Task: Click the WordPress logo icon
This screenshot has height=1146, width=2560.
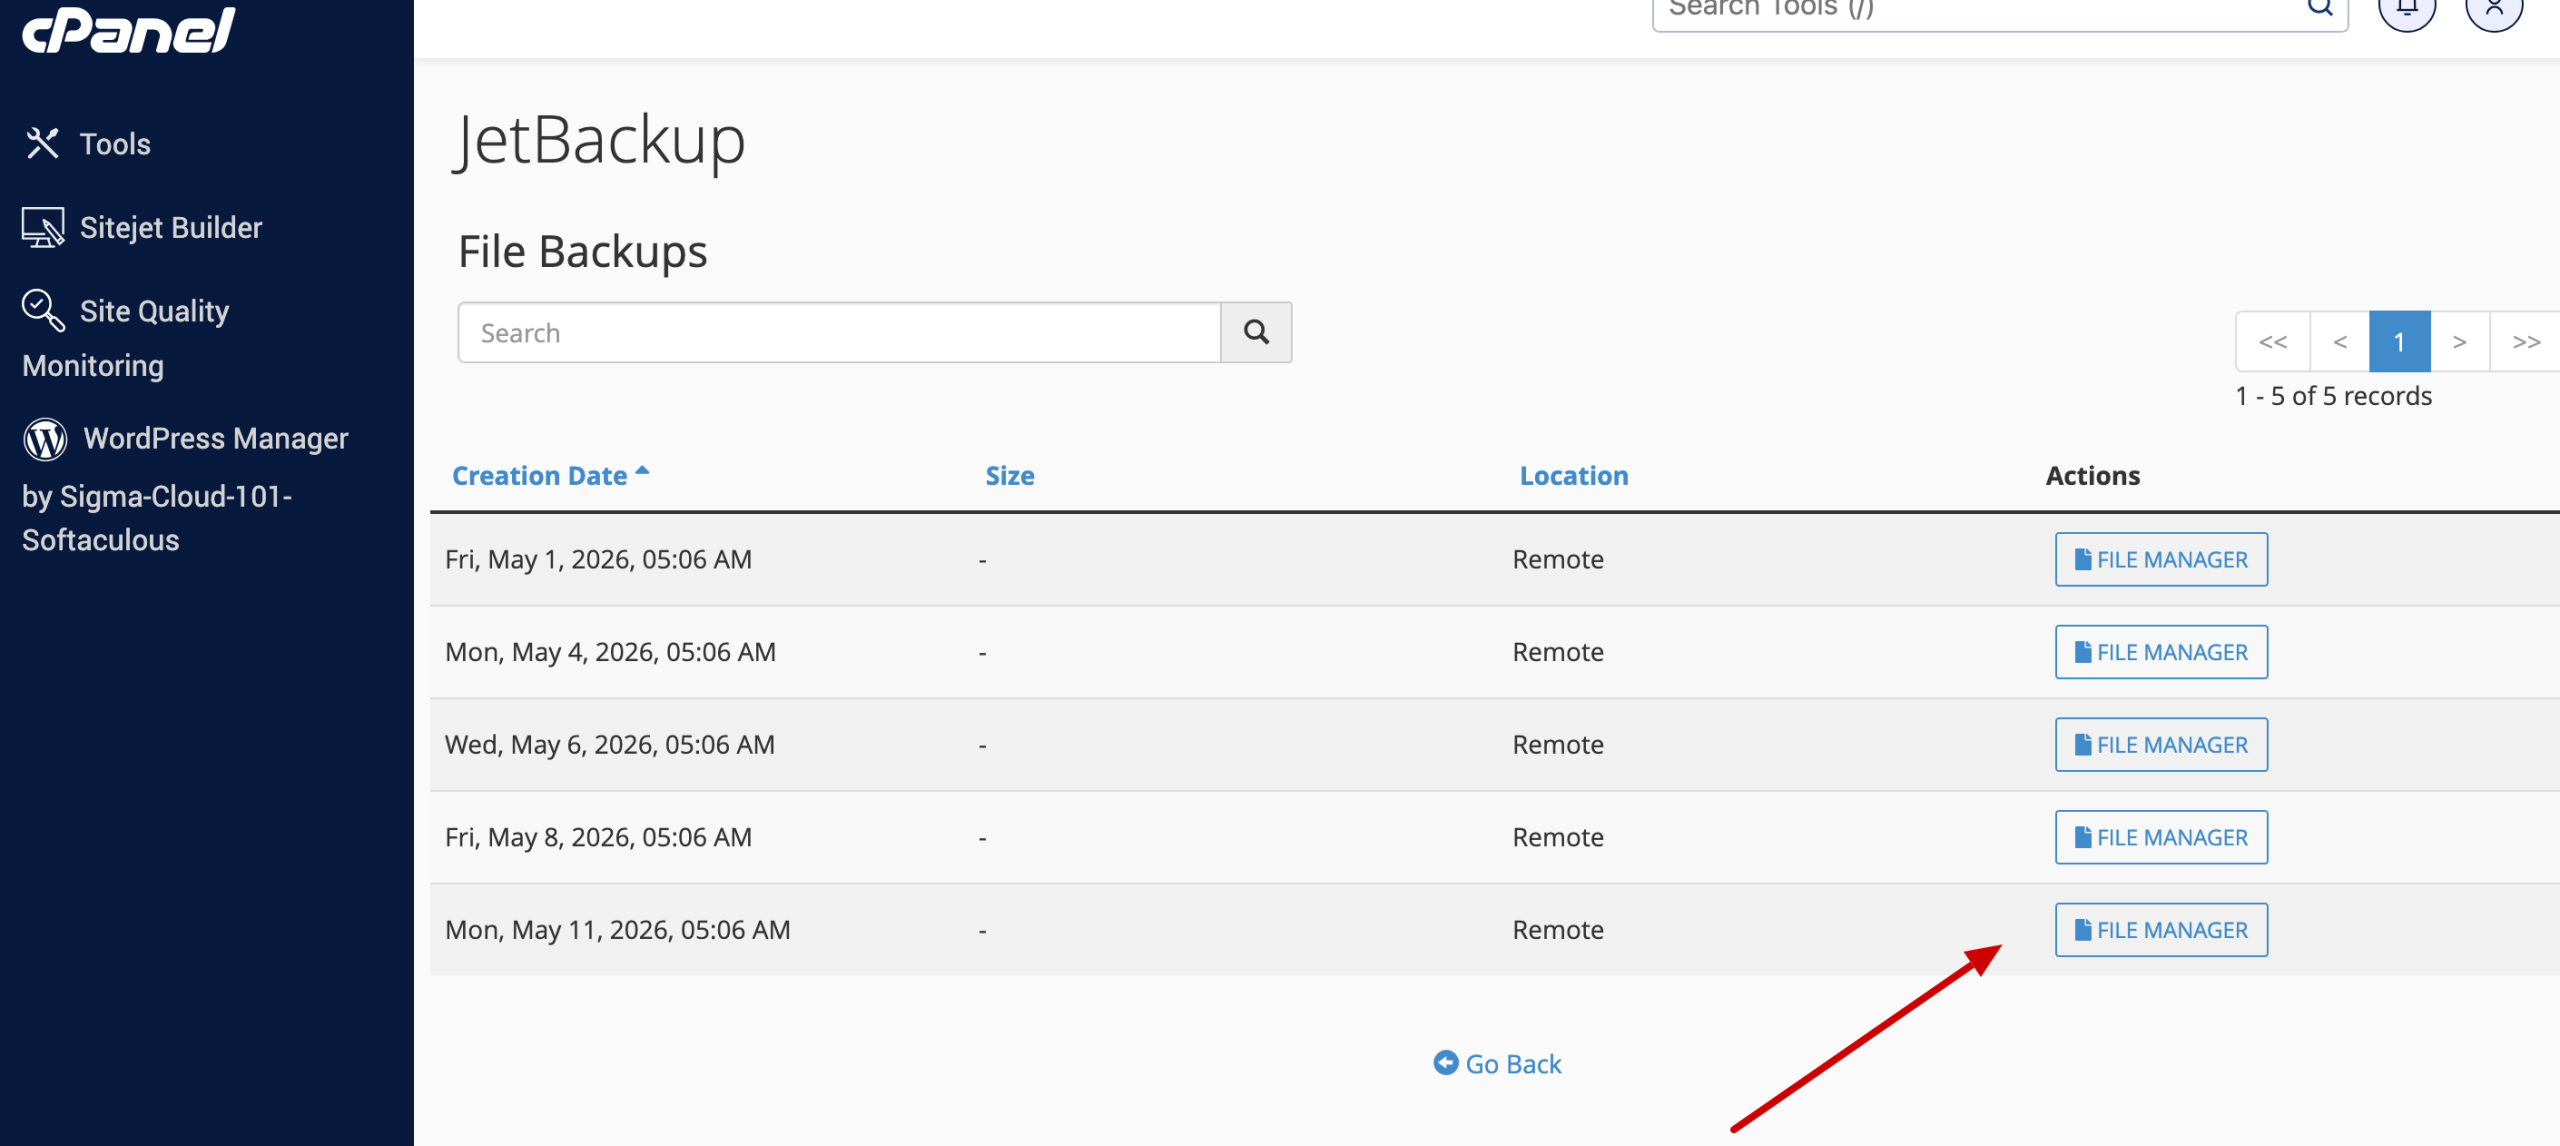Action: (45, 439)
